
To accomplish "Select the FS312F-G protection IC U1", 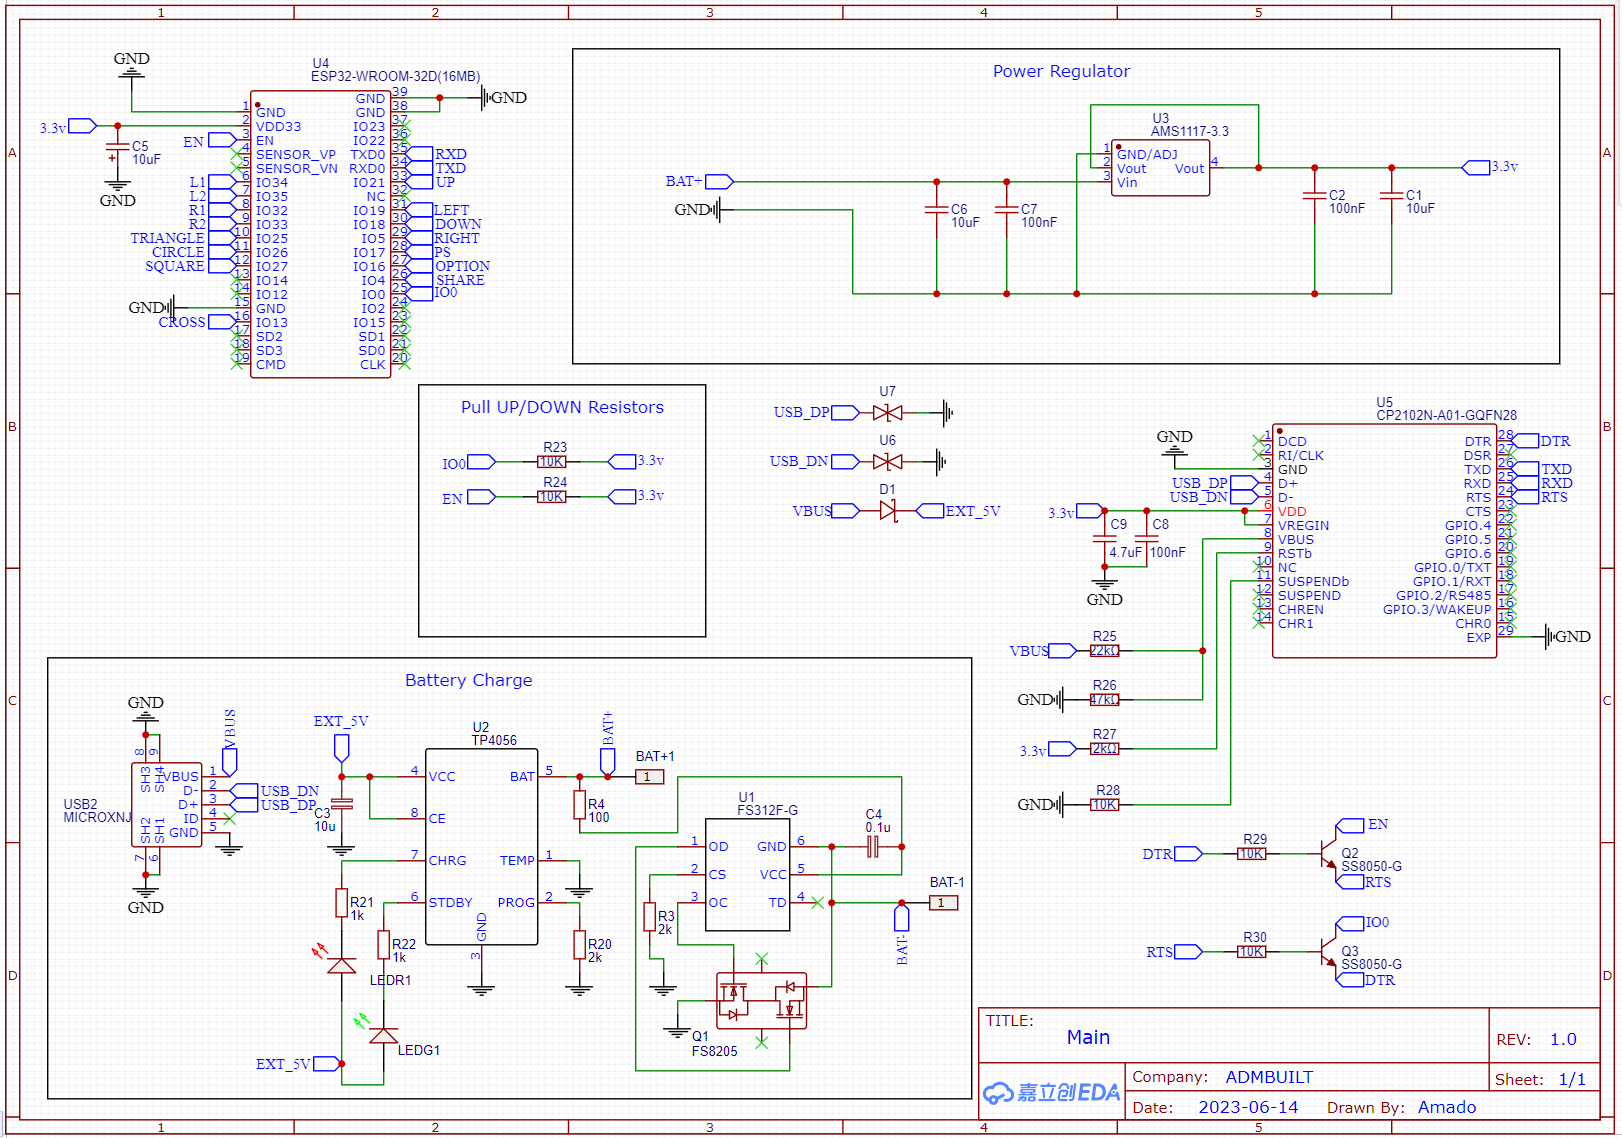I will (747, 873).
